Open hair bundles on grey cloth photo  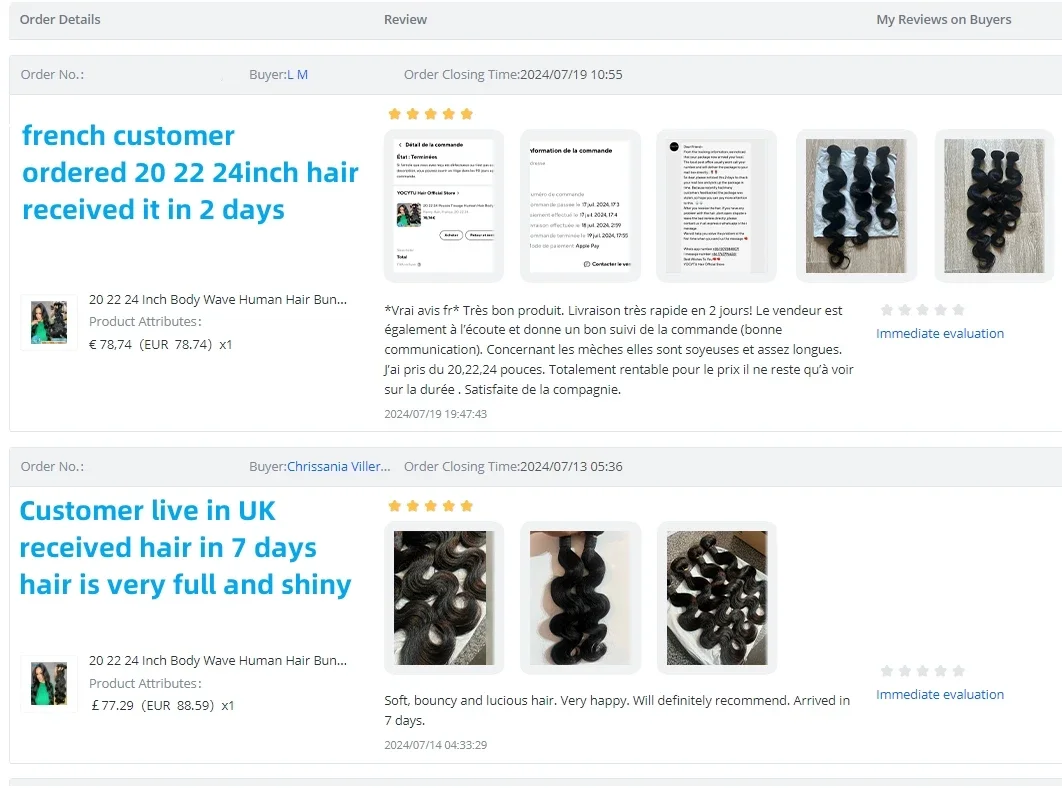coord(856,206)
